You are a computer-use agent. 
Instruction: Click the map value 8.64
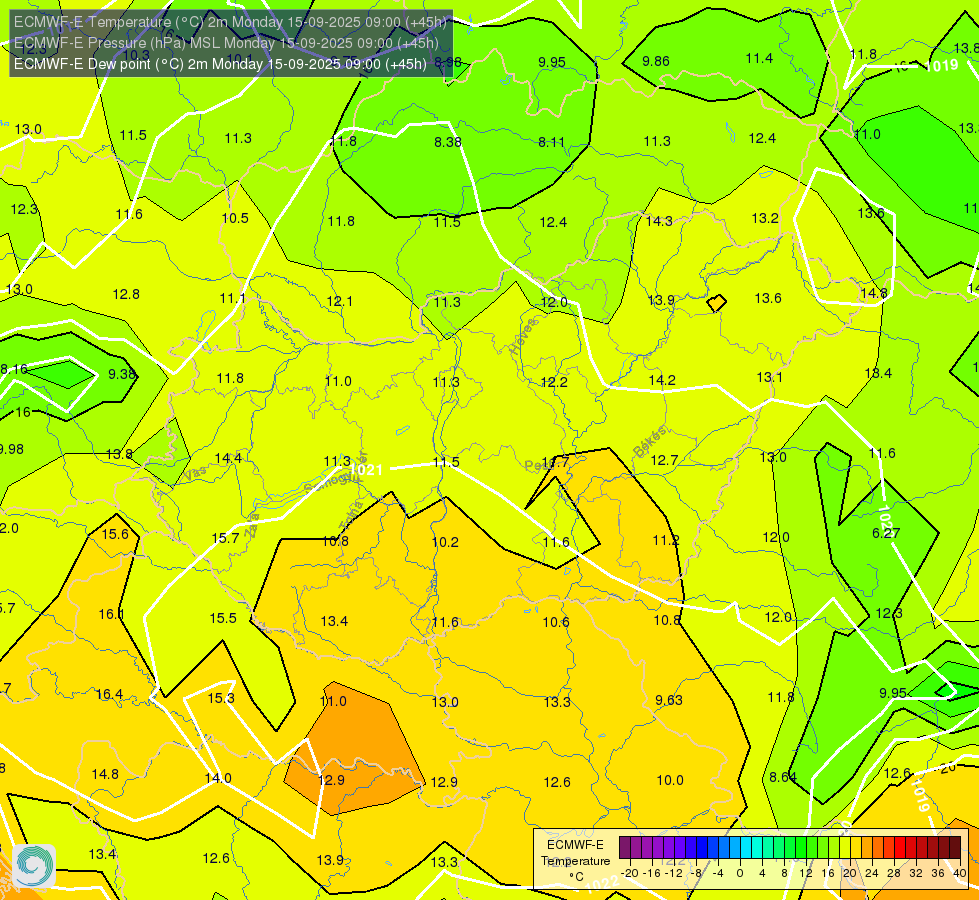(x=782, y=777)
